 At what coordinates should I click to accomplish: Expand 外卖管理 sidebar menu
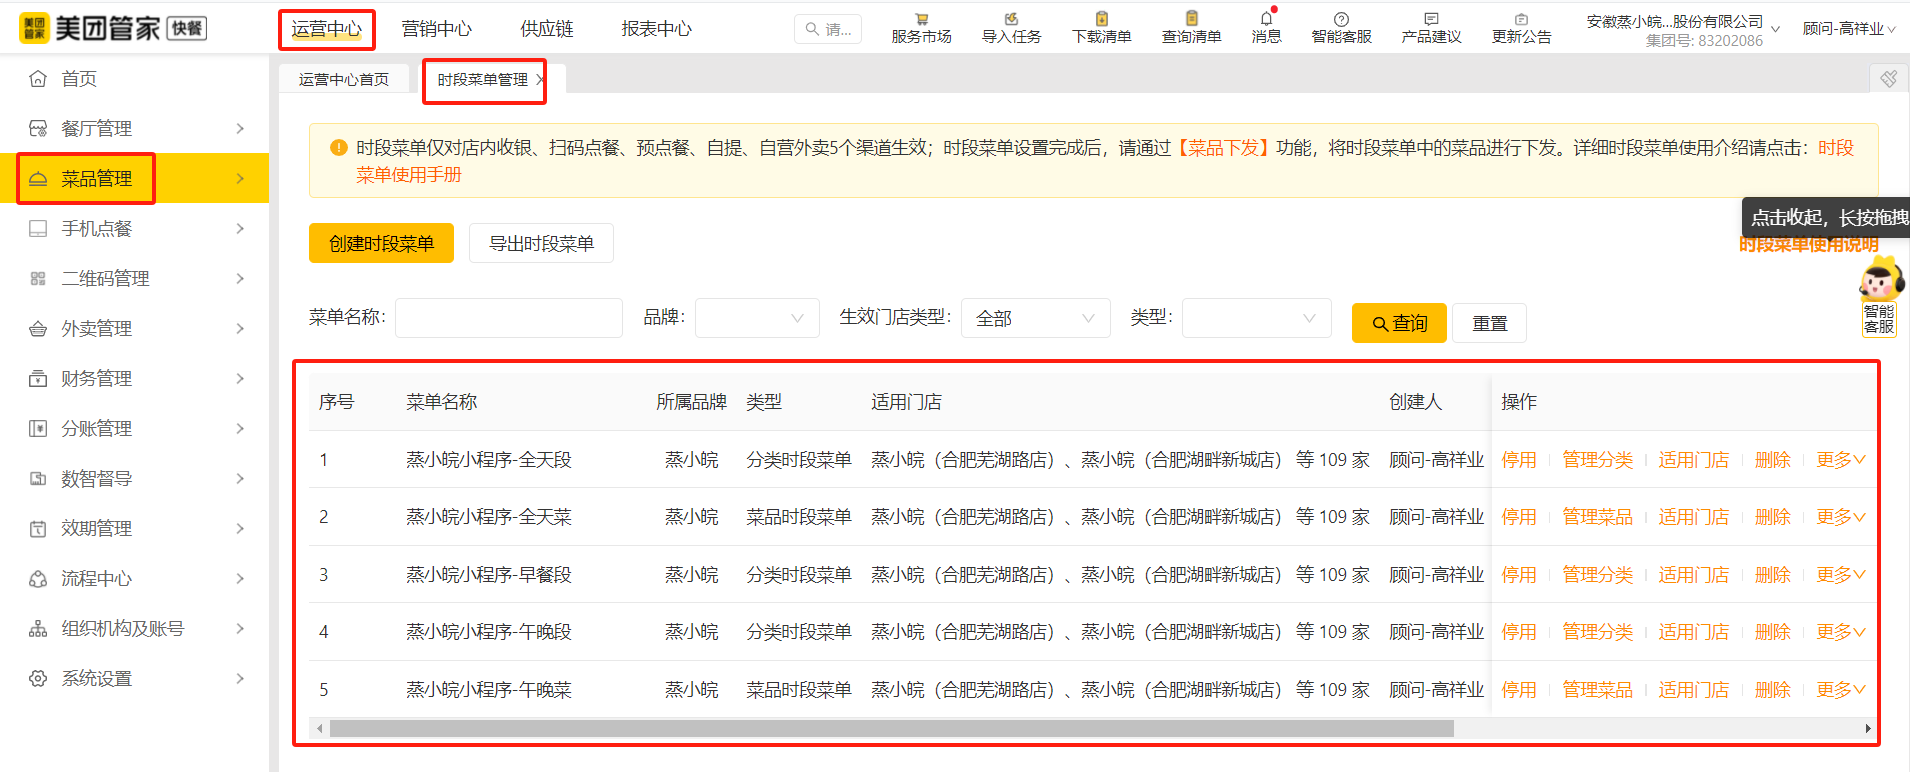(x=134, y=328)
